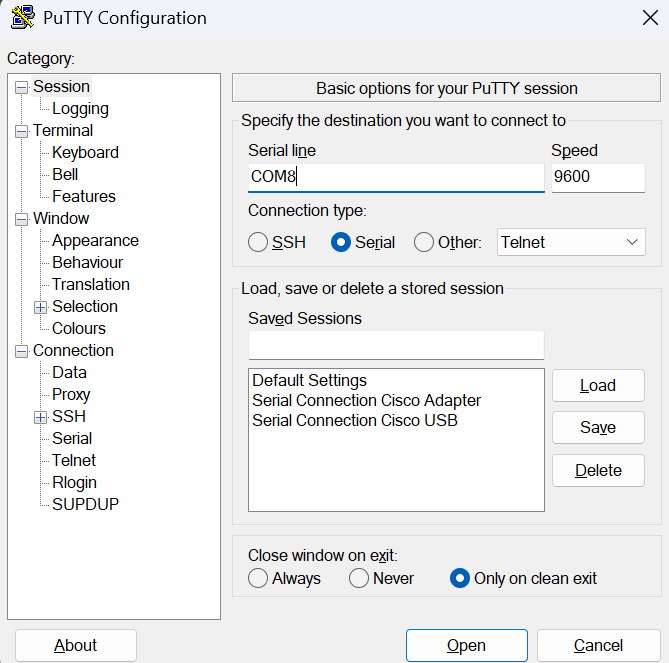The height and width of the screenshot is (663, 669).
Task: Collapse the Terminal category node
Action: tap(21, 131)
